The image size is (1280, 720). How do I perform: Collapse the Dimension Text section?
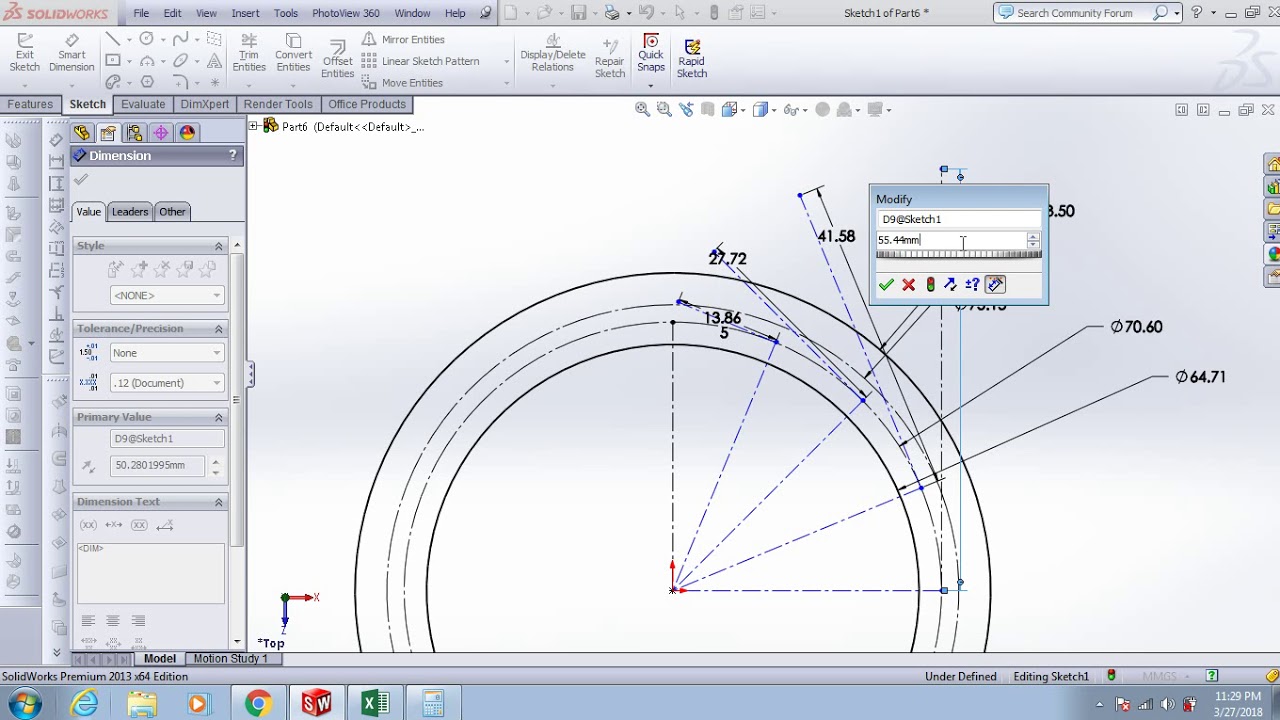point(218,502)
